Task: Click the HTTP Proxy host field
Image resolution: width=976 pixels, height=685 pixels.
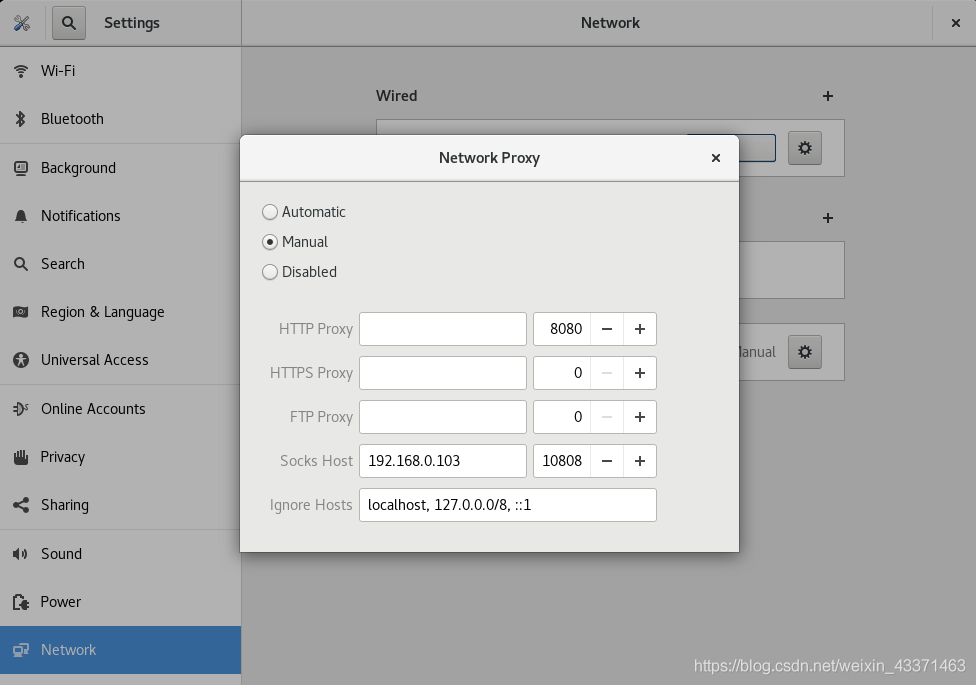Action: pyautogui.click(x=443, y=329)
